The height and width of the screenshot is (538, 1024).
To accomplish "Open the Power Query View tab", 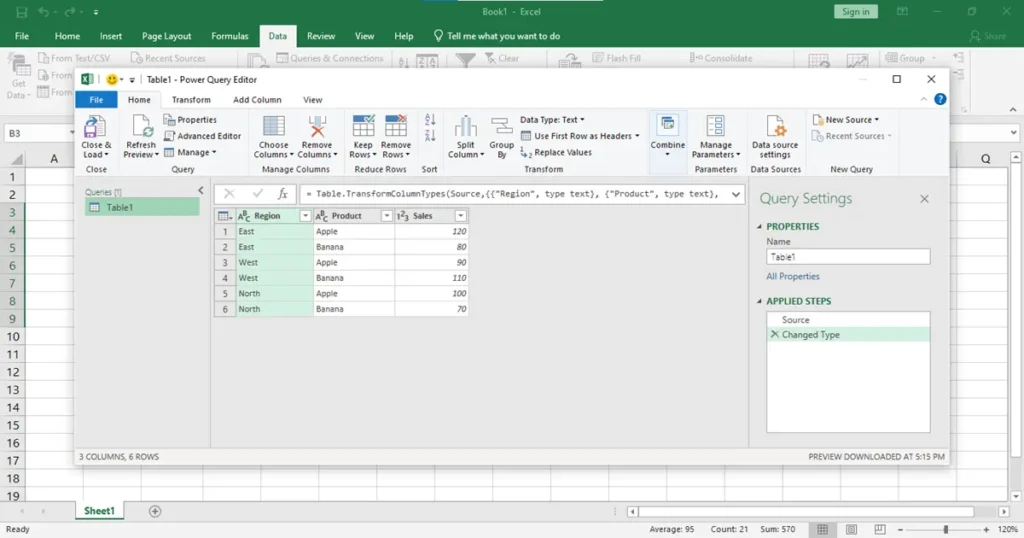I will click(313, 100).
